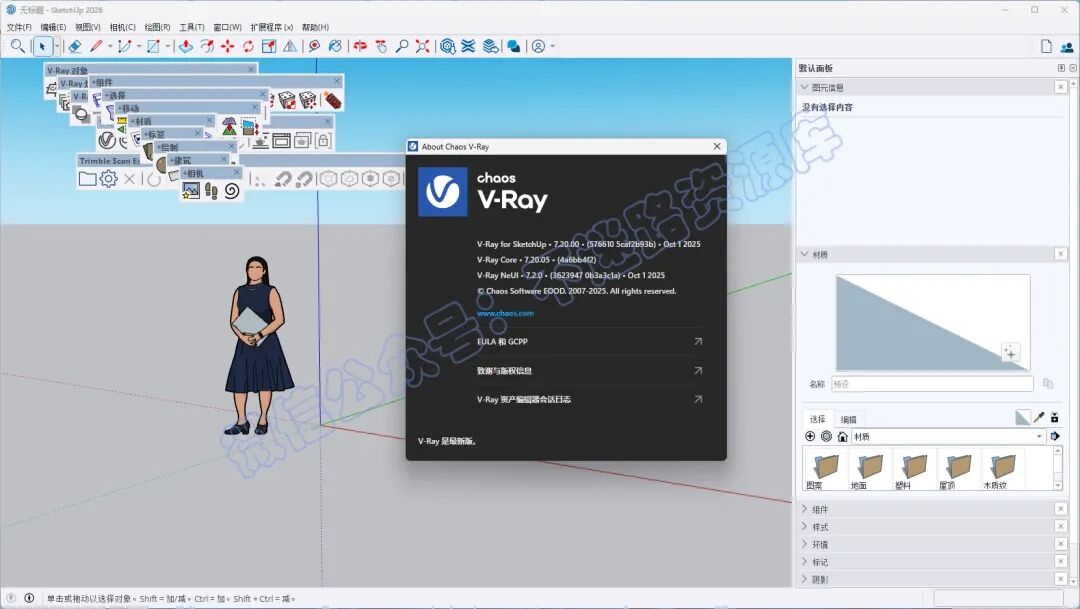
Task: Open the Pencil tool dropdown arrow
Action: [x=110, y=46]
